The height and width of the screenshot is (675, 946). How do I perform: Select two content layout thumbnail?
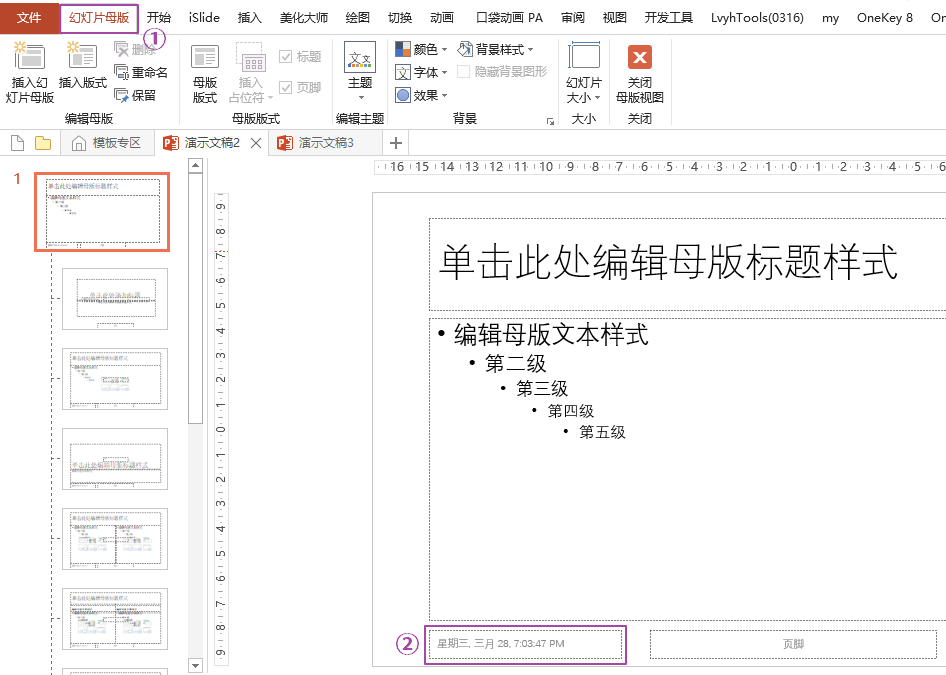tap(115, 539)
